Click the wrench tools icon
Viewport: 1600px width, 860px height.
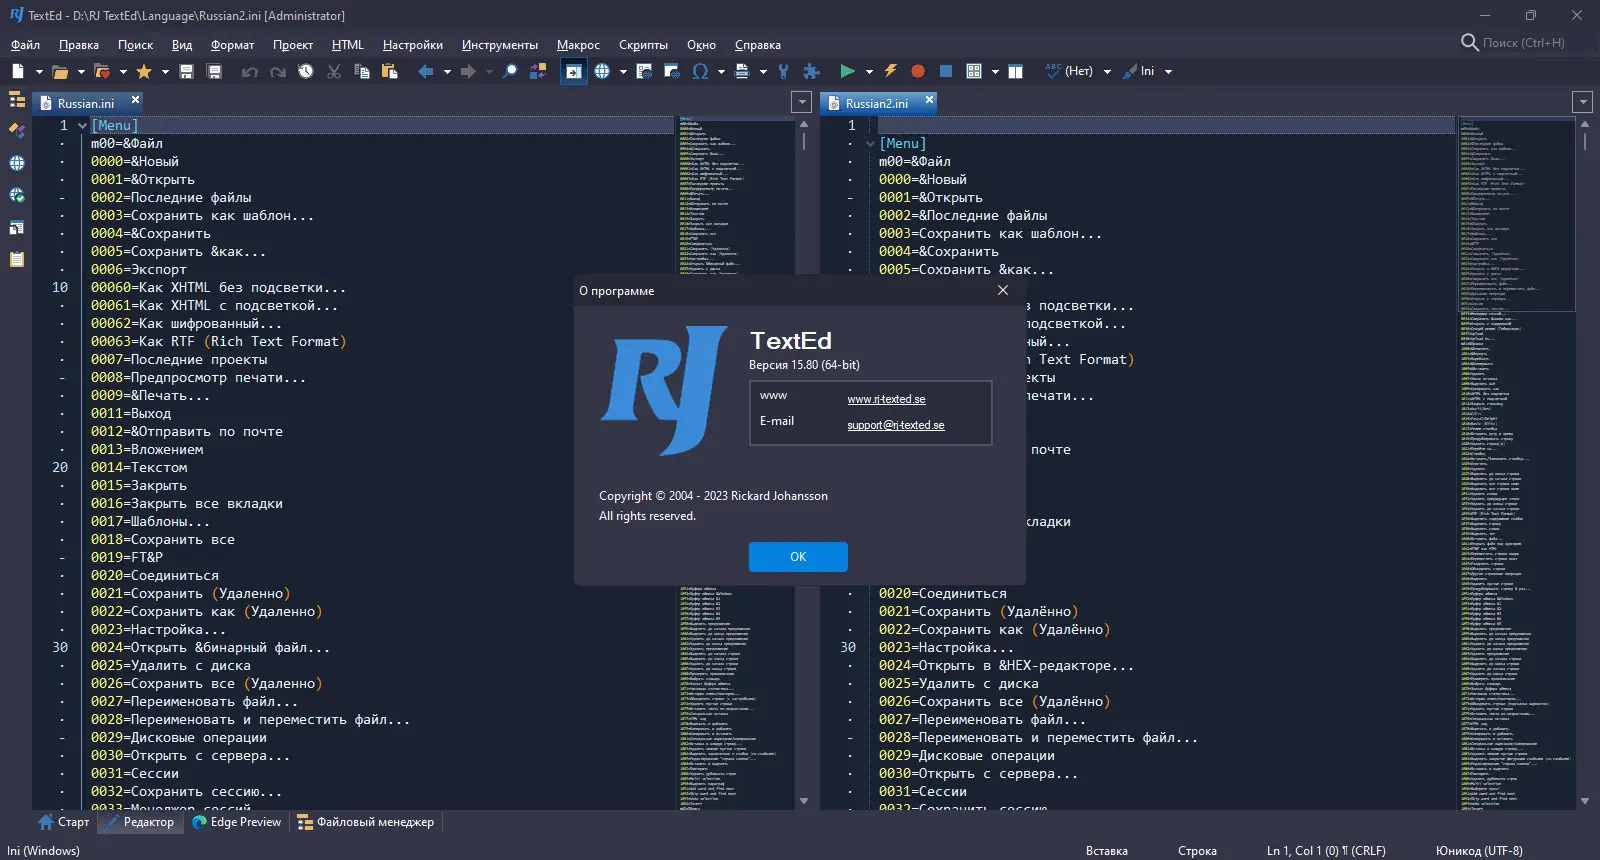coord(783,71)
